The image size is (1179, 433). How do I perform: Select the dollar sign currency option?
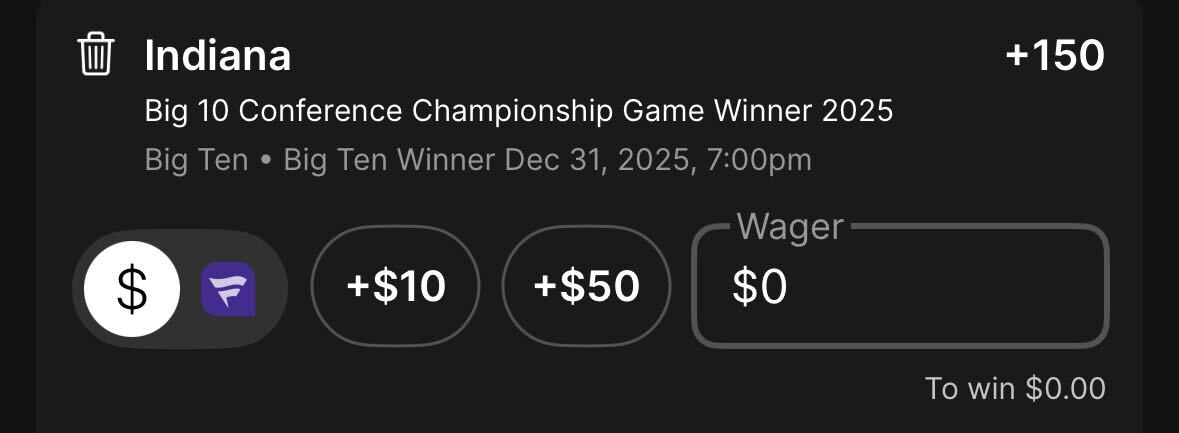coord(132,289)
